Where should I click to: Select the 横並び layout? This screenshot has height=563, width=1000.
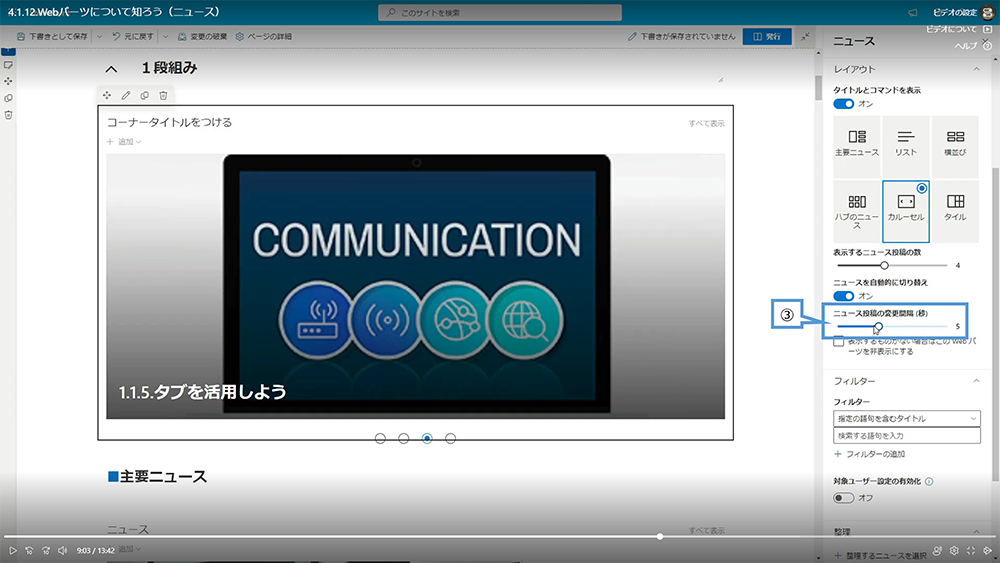(x=955, y=147)
